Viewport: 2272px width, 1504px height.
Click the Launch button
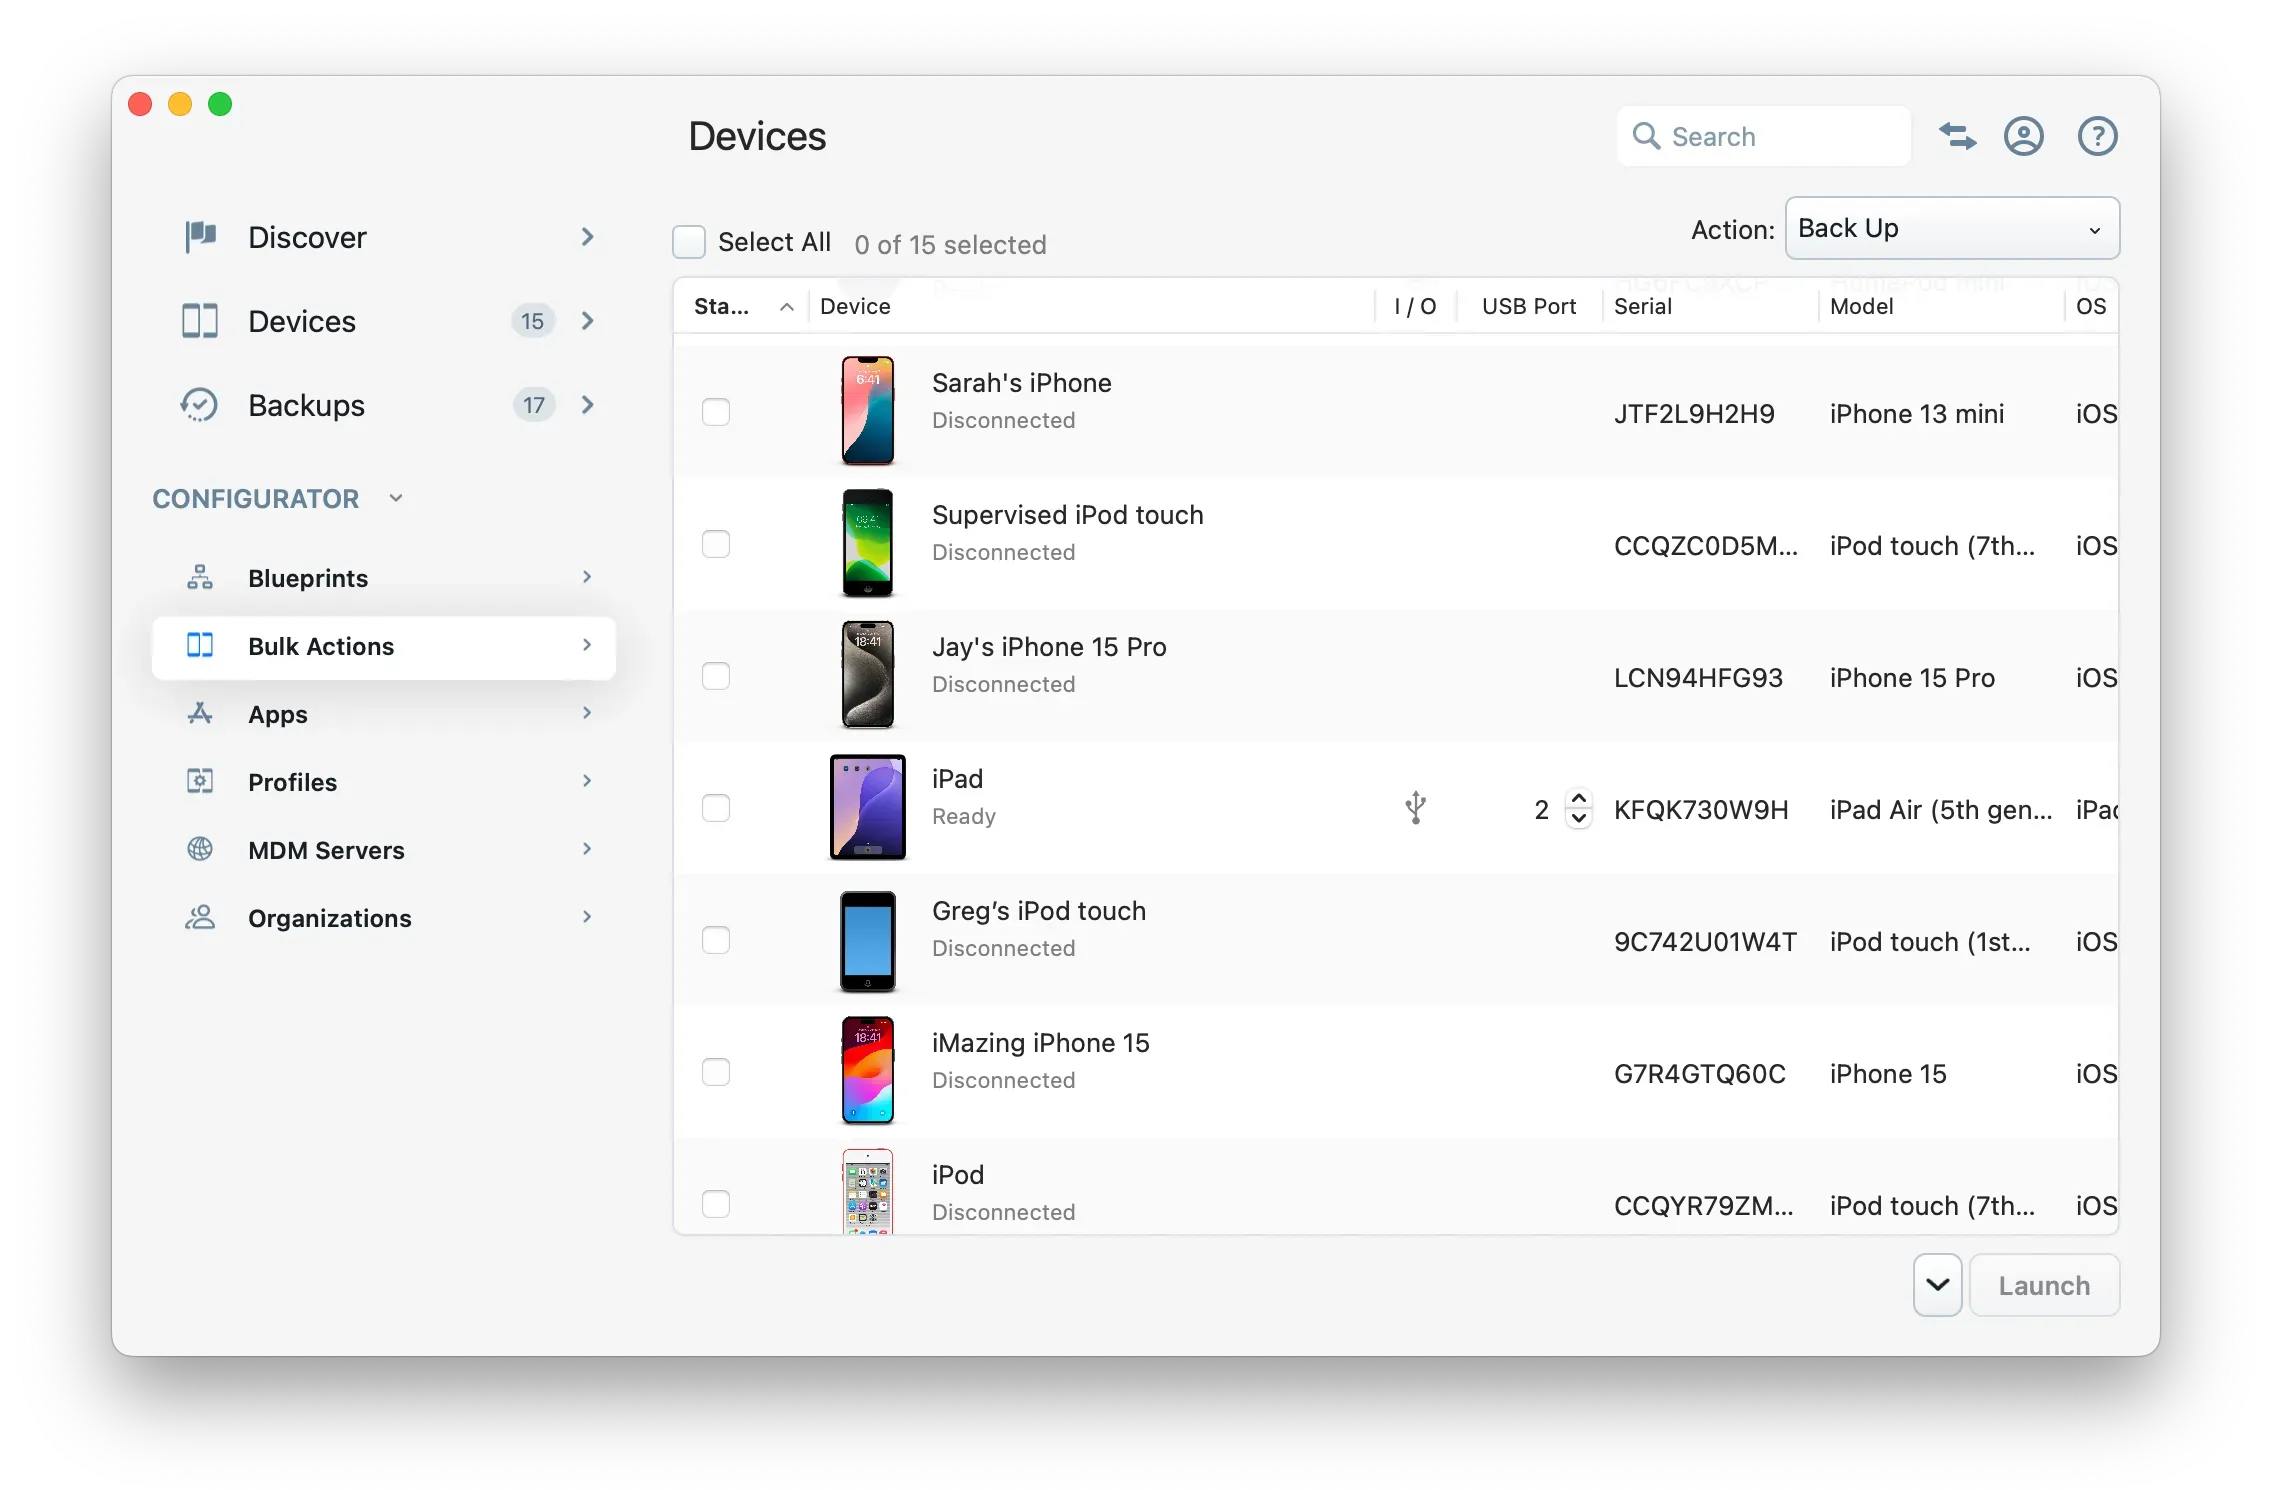click(2043, 1284)
